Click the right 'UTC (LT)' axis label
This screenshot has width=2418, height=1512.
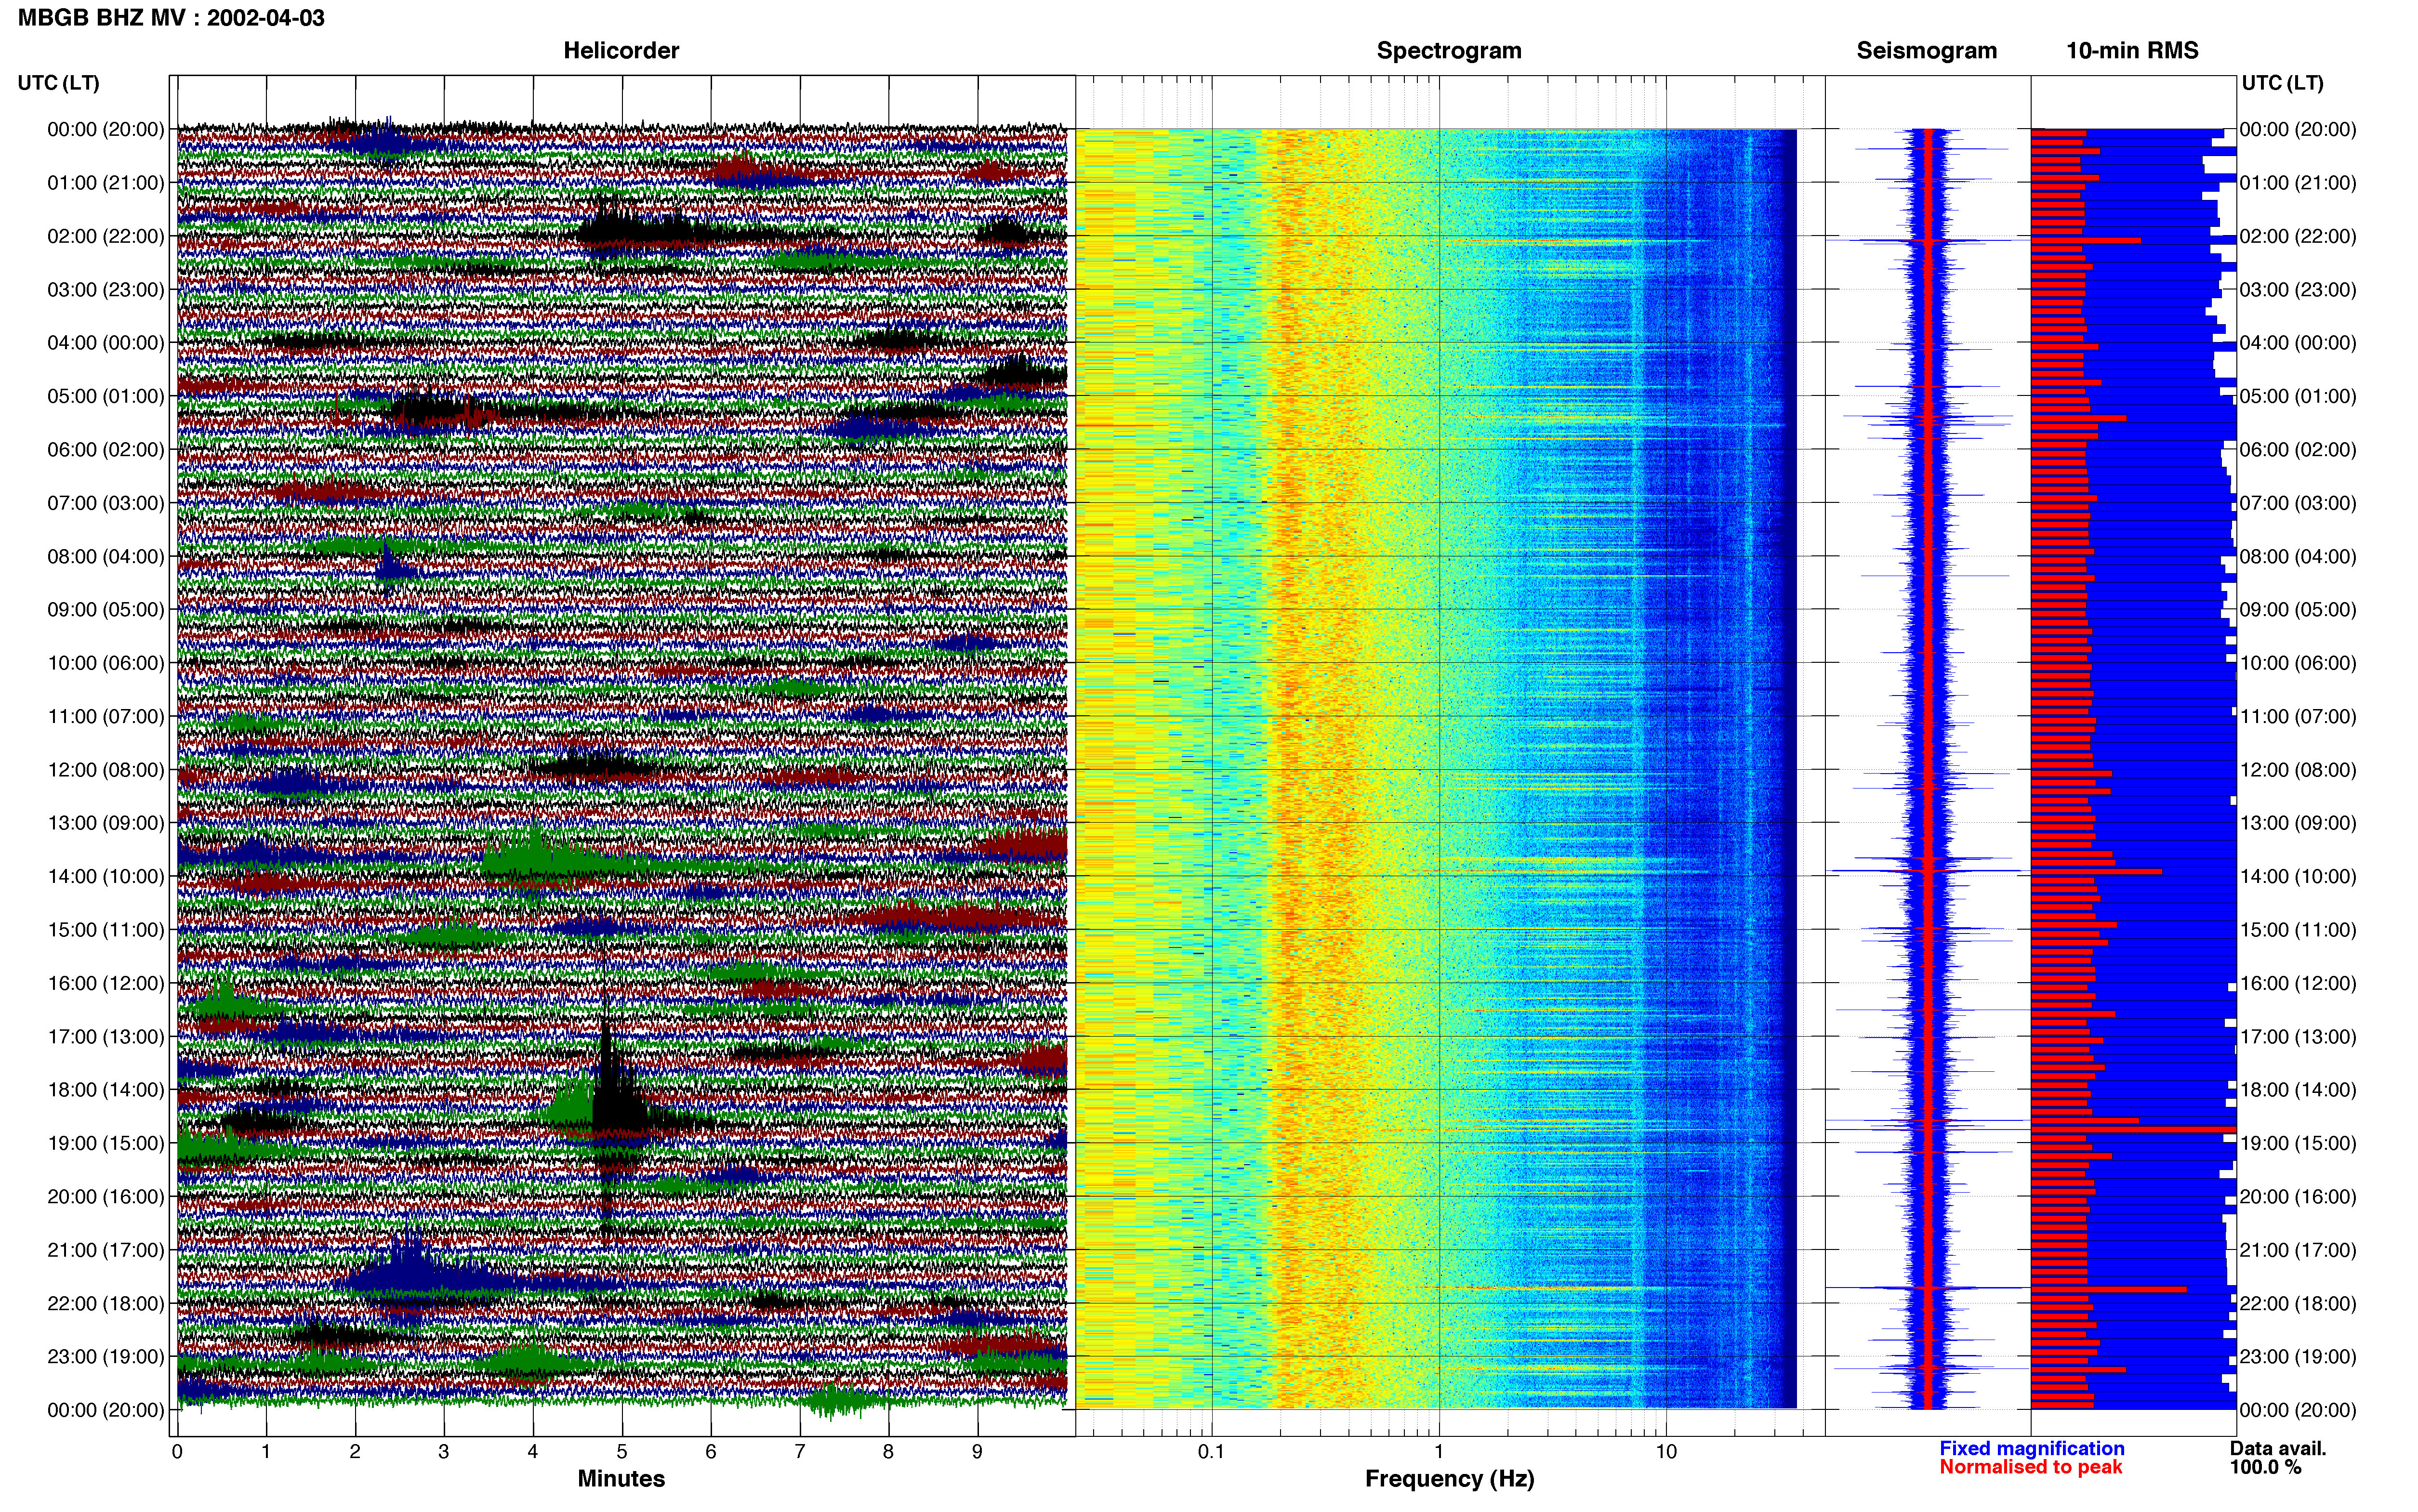point(2283,83)
